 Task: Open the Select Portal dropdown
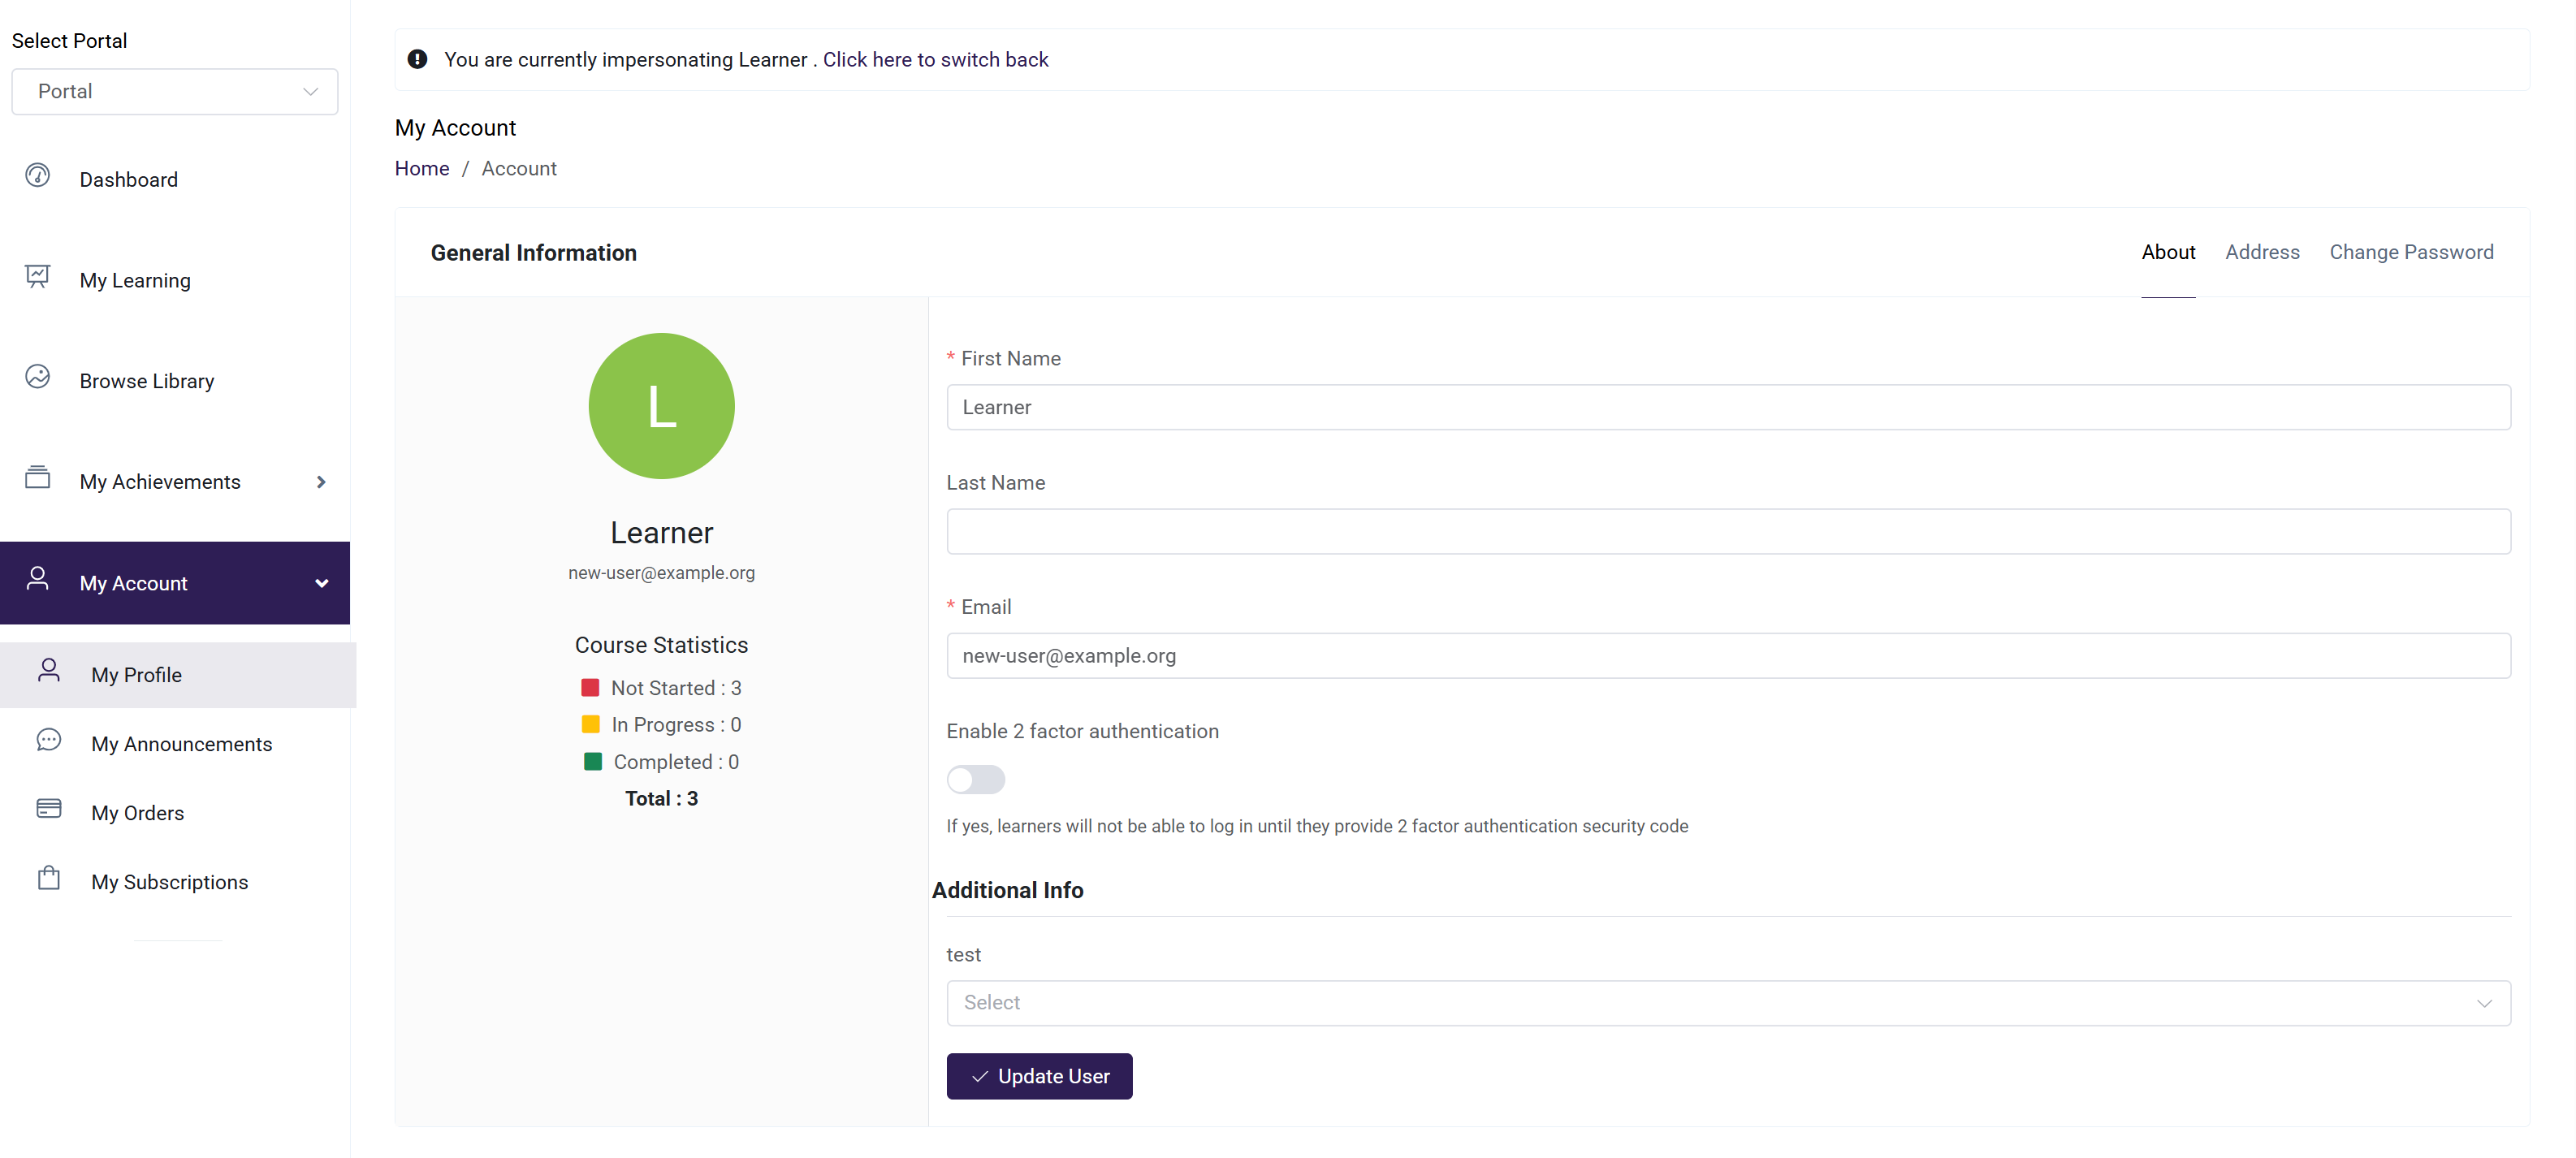[175, 91]
